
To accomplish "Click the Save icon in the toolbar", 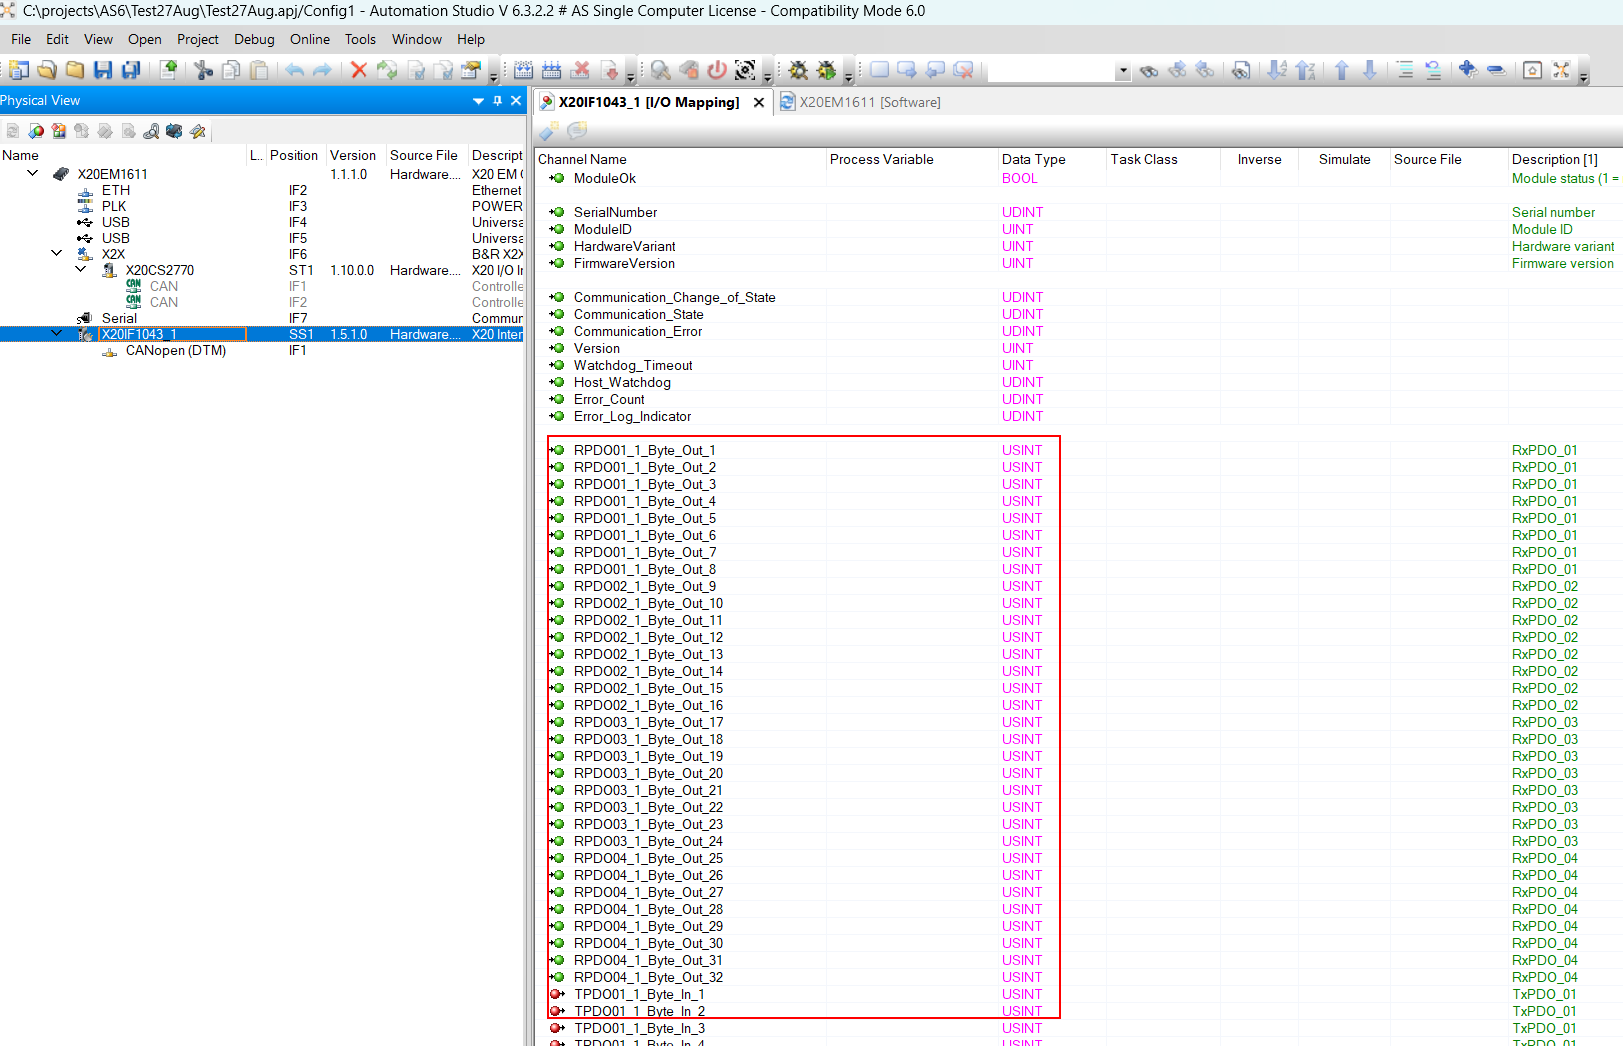I will pyautogui.click(x=103, y=70).
